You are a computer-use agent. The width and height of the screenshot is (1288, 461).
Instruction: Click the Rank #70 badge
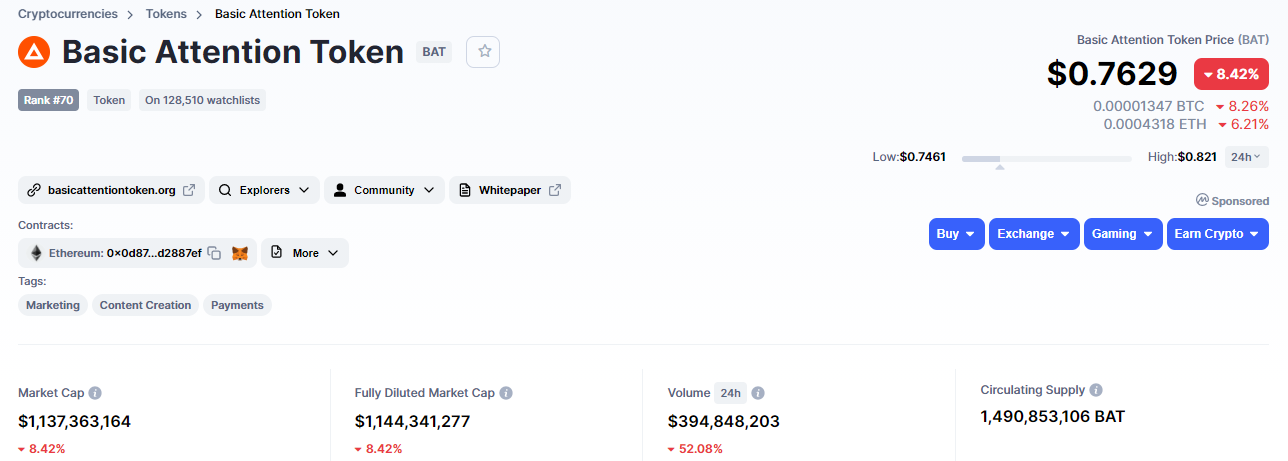point(50,100)
